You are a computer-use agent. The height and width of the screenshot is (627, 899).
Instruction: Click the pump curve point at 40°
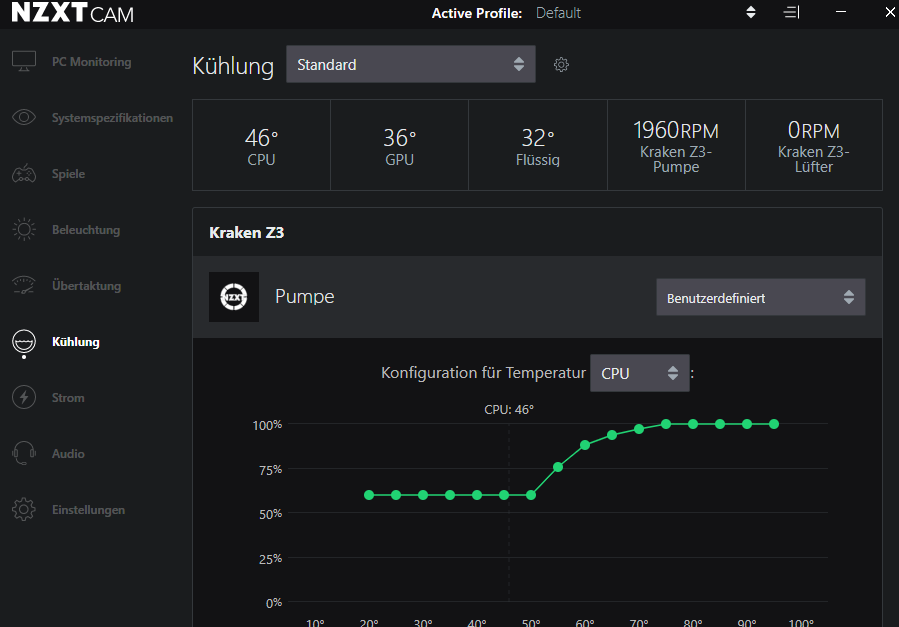click(477, 495)
